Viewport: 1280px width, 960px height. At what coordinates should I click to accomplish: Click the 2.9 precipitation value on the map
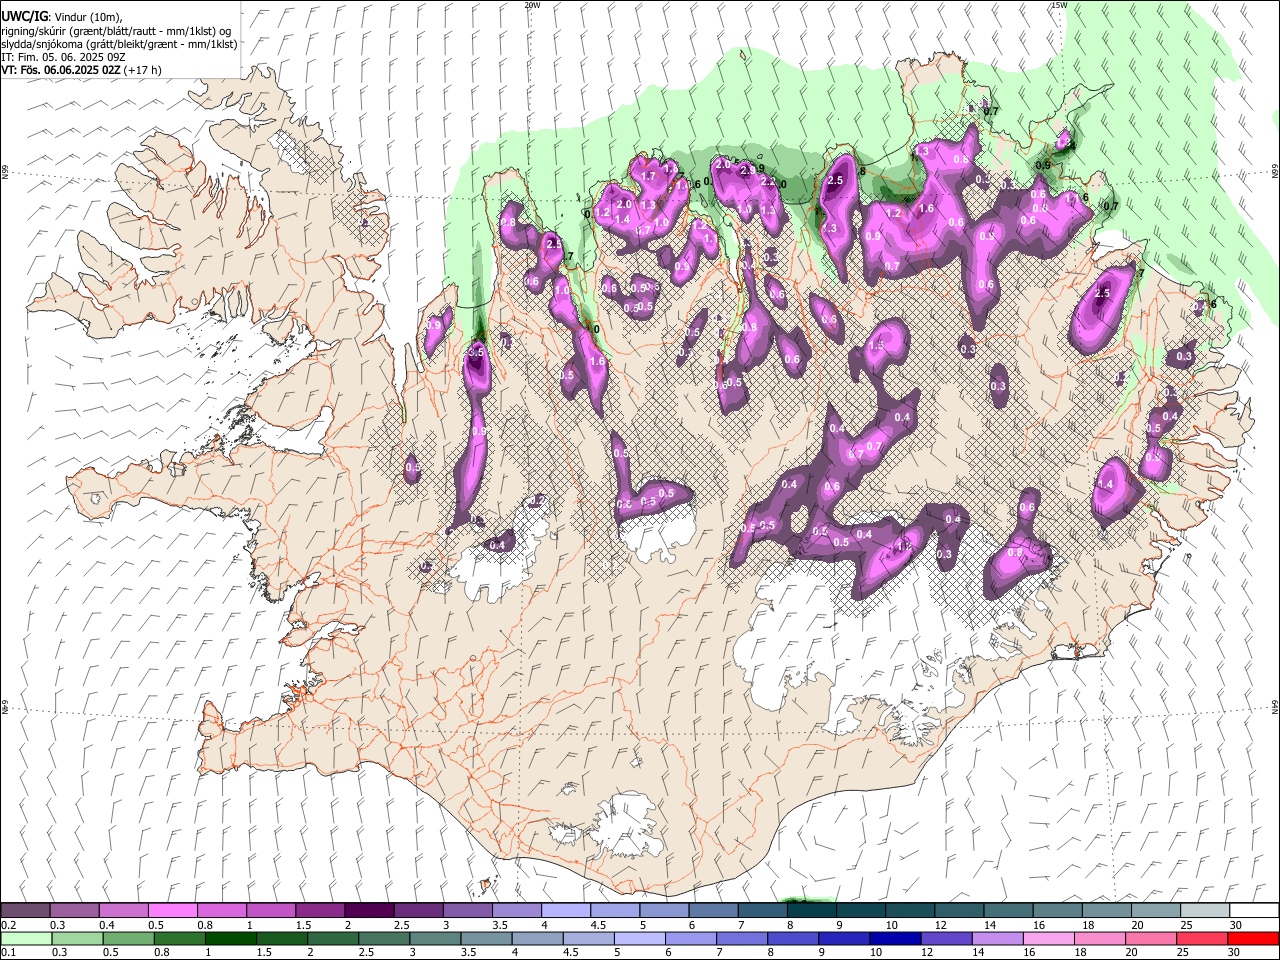[747, 171]
